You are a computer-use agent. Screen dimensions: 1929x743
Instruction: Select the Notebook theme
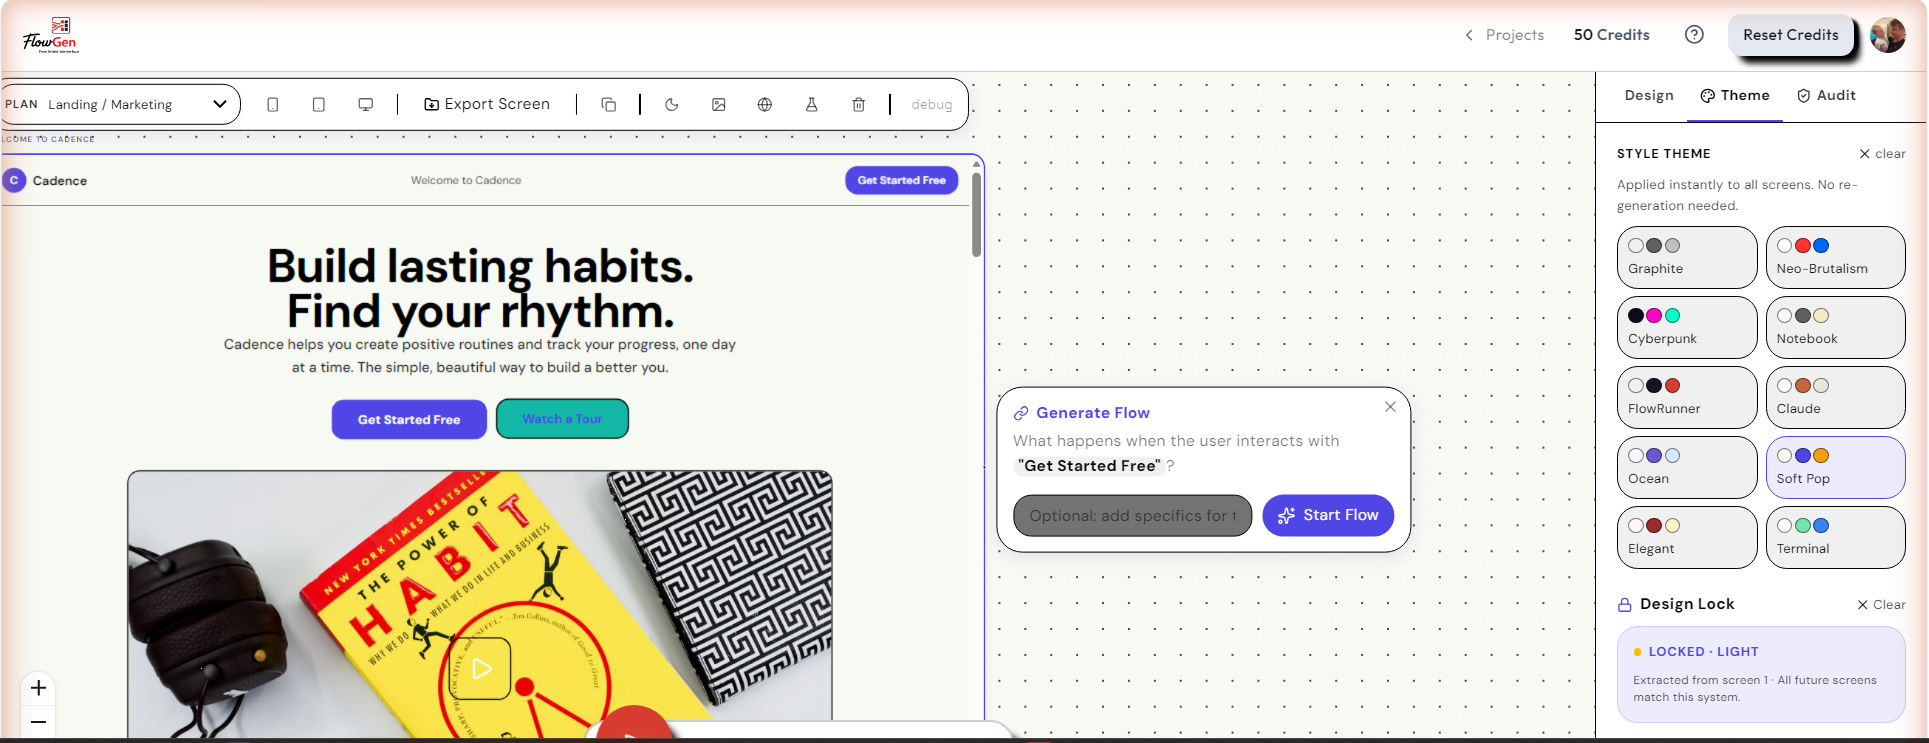coord(1836,327)
